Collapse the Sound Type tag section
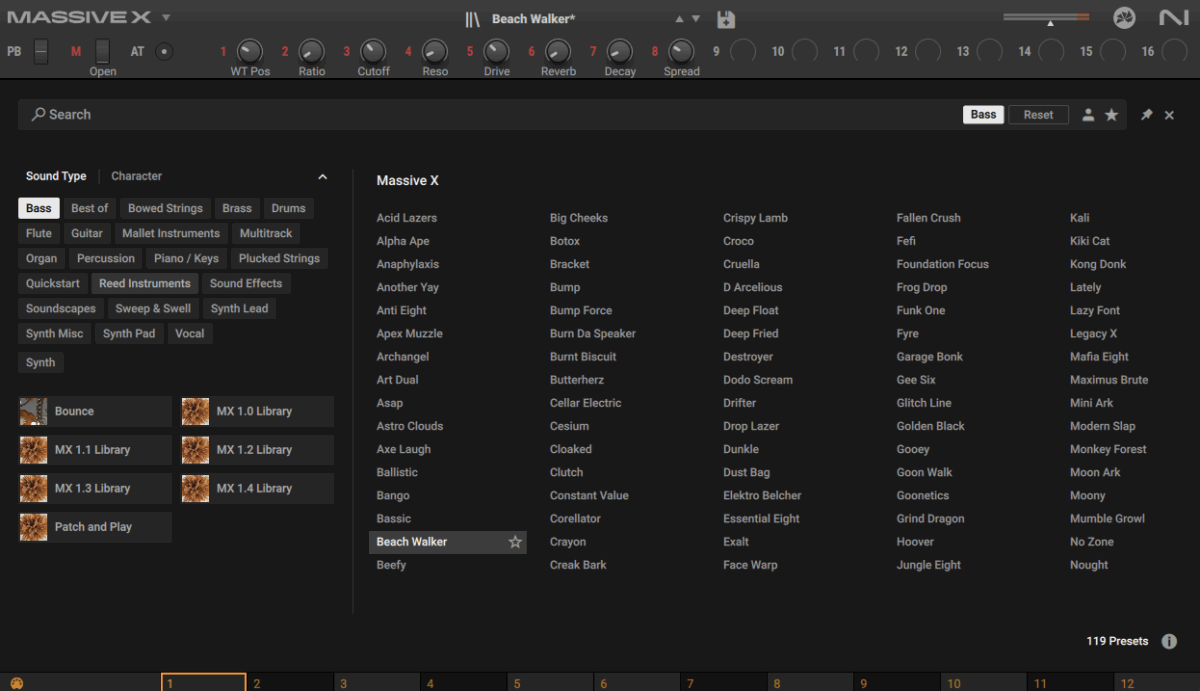This screenshot has height=691, width=1200. (322, 177)
